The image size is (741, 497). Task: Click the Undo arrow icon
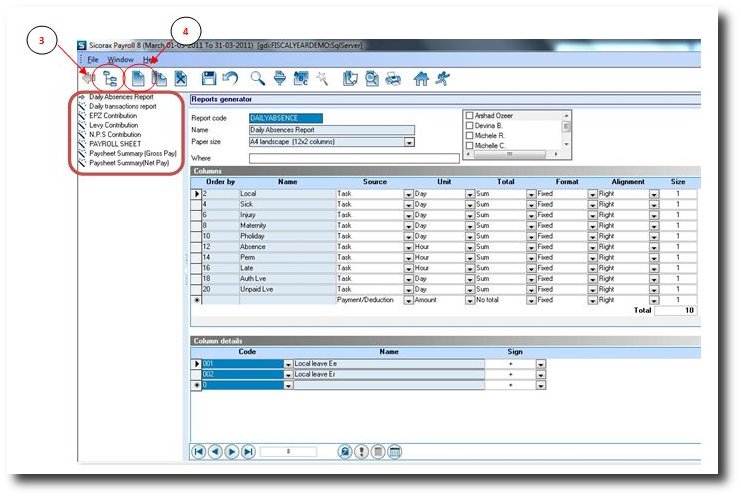click(x=229, y=77)
